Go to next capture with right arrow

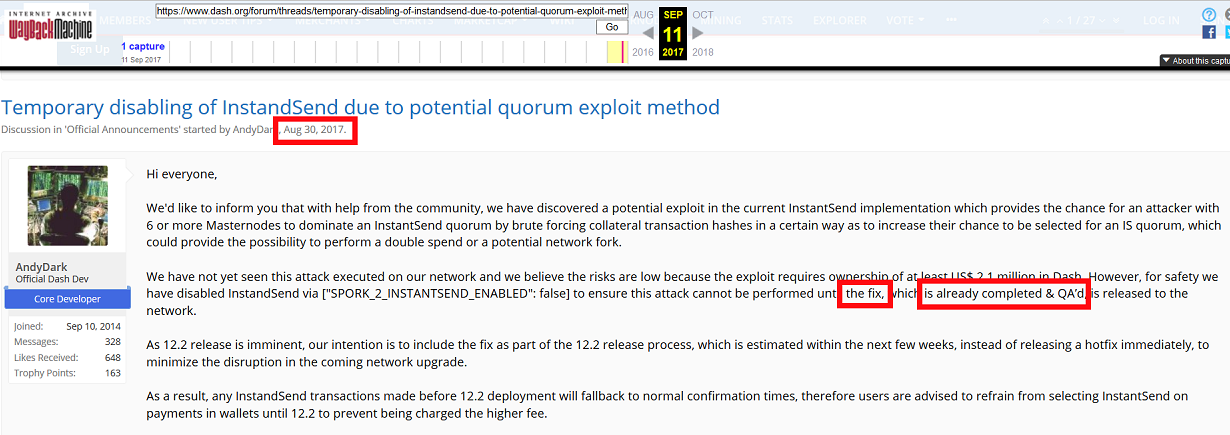pos(698,33)
